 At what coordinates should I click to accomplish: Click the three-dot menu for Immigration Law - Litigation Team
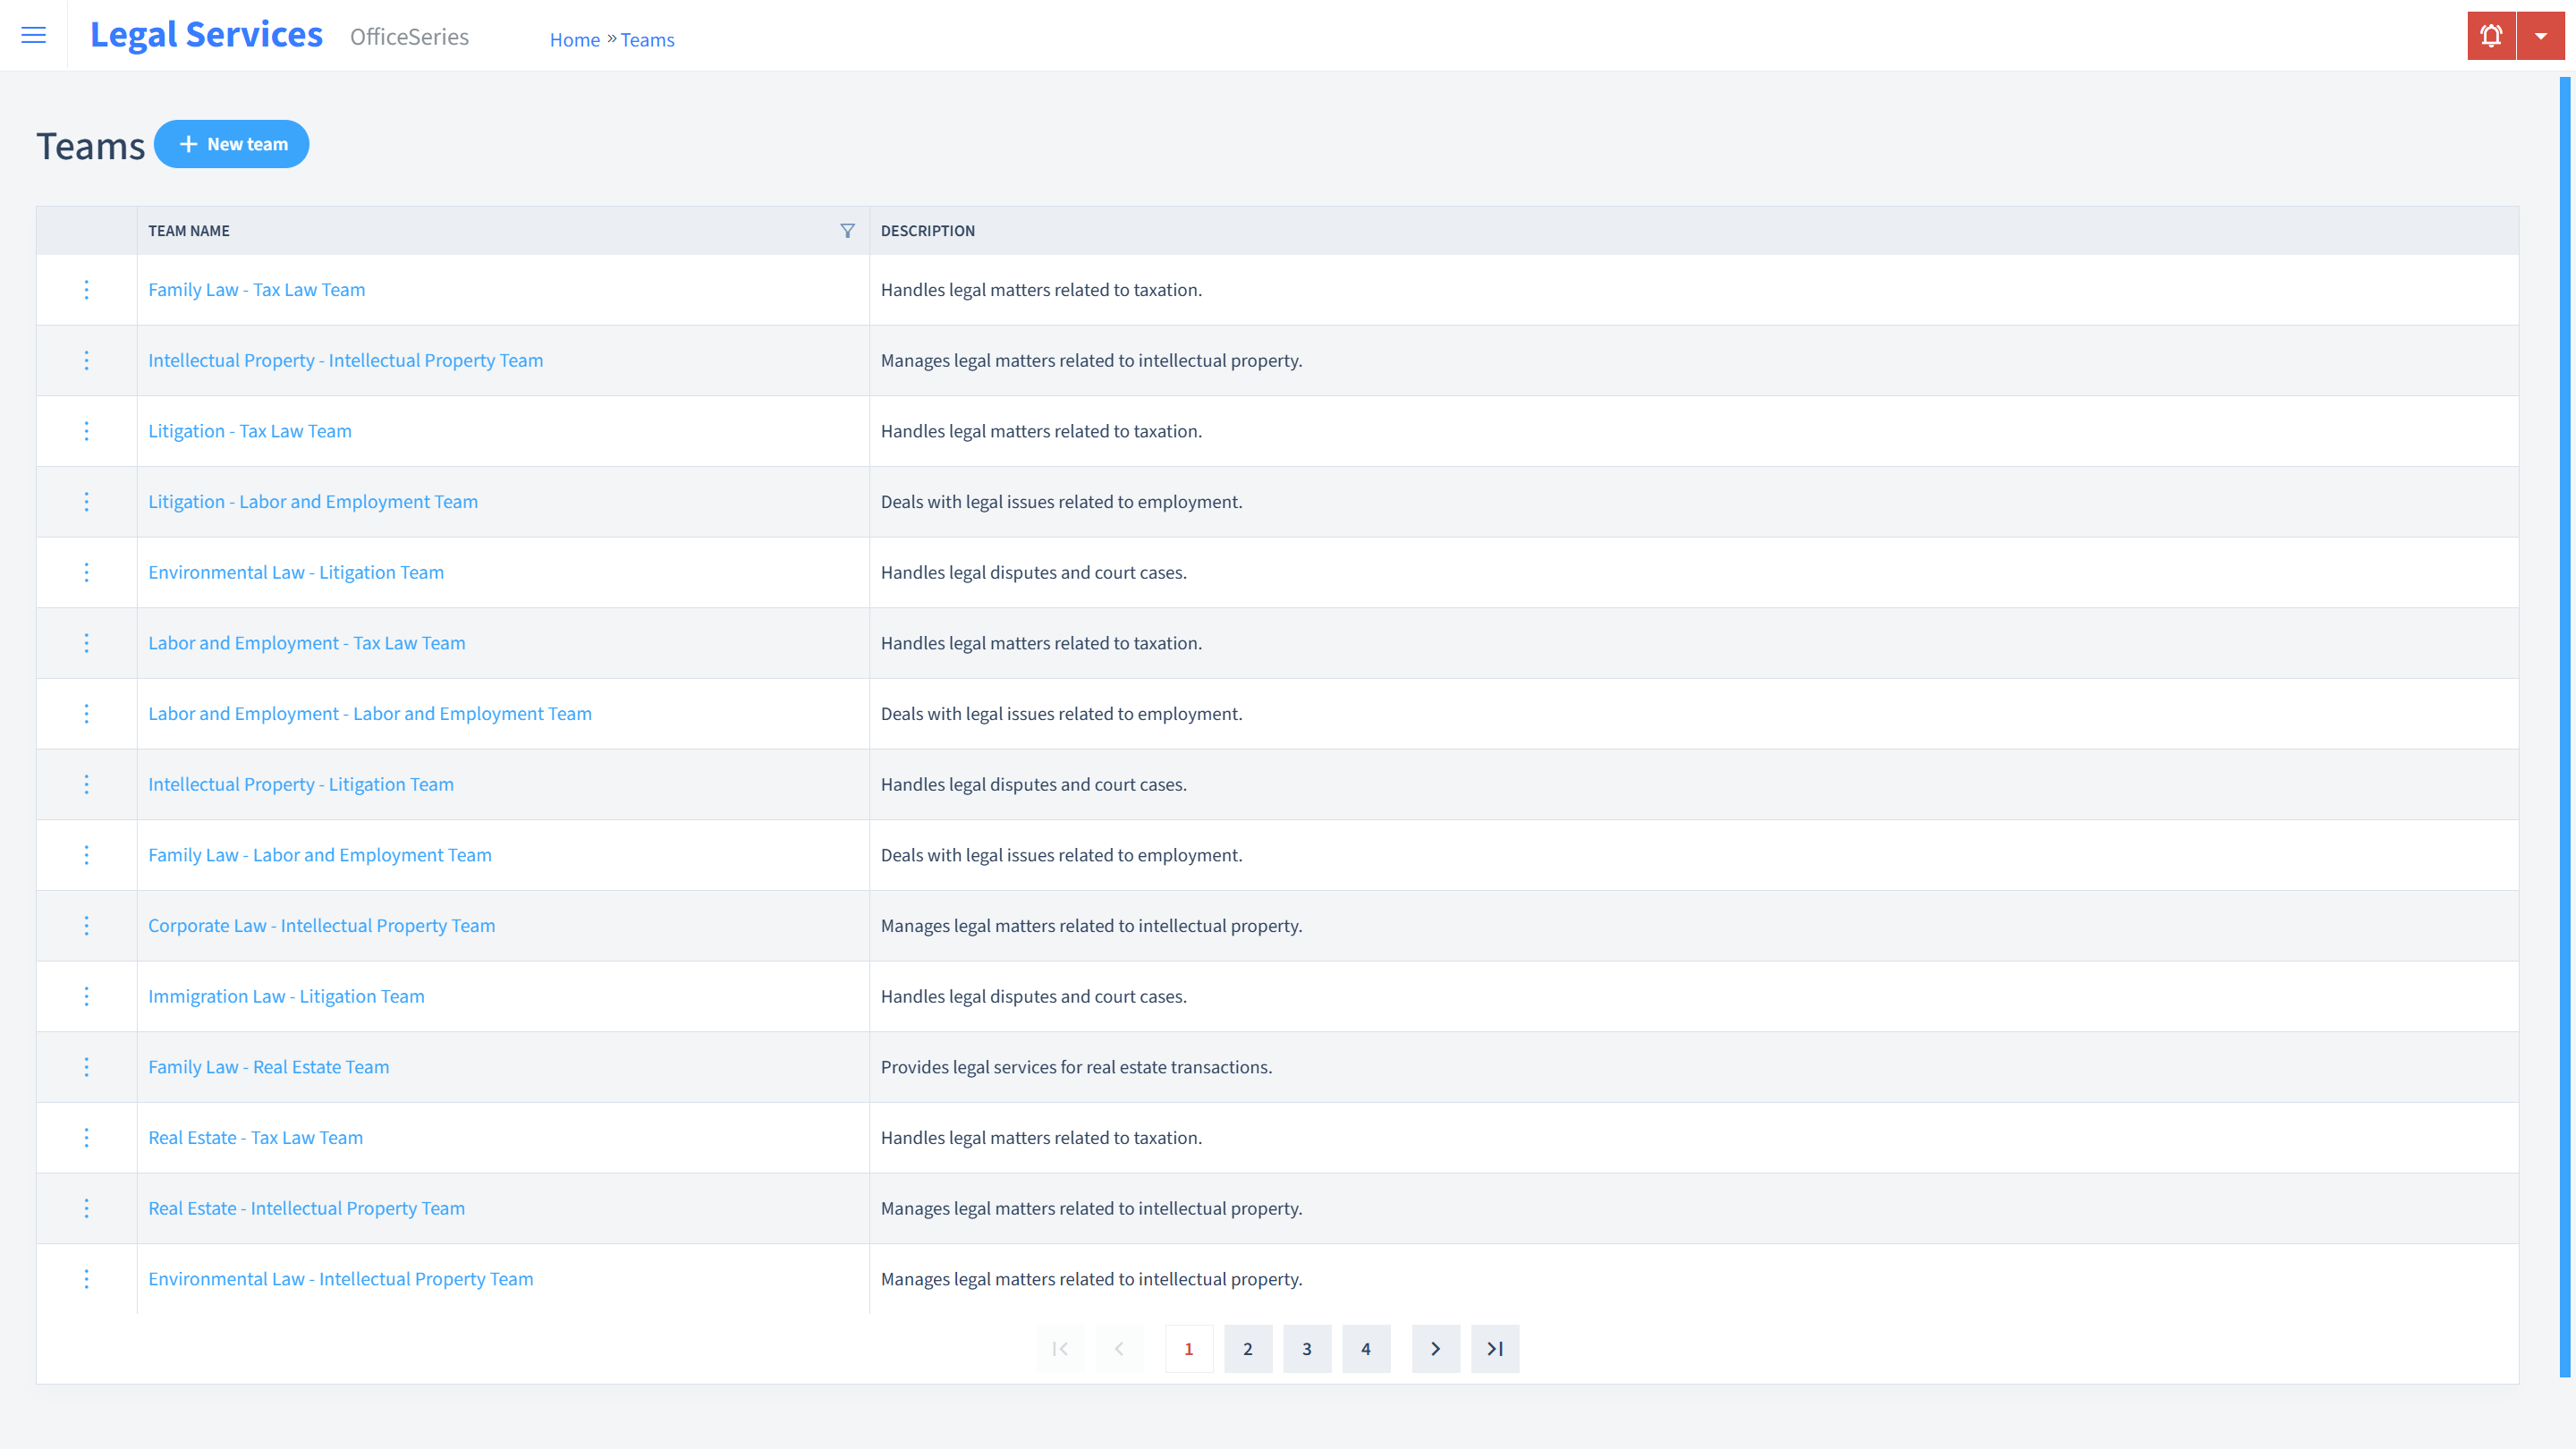[x=87, y=996]
